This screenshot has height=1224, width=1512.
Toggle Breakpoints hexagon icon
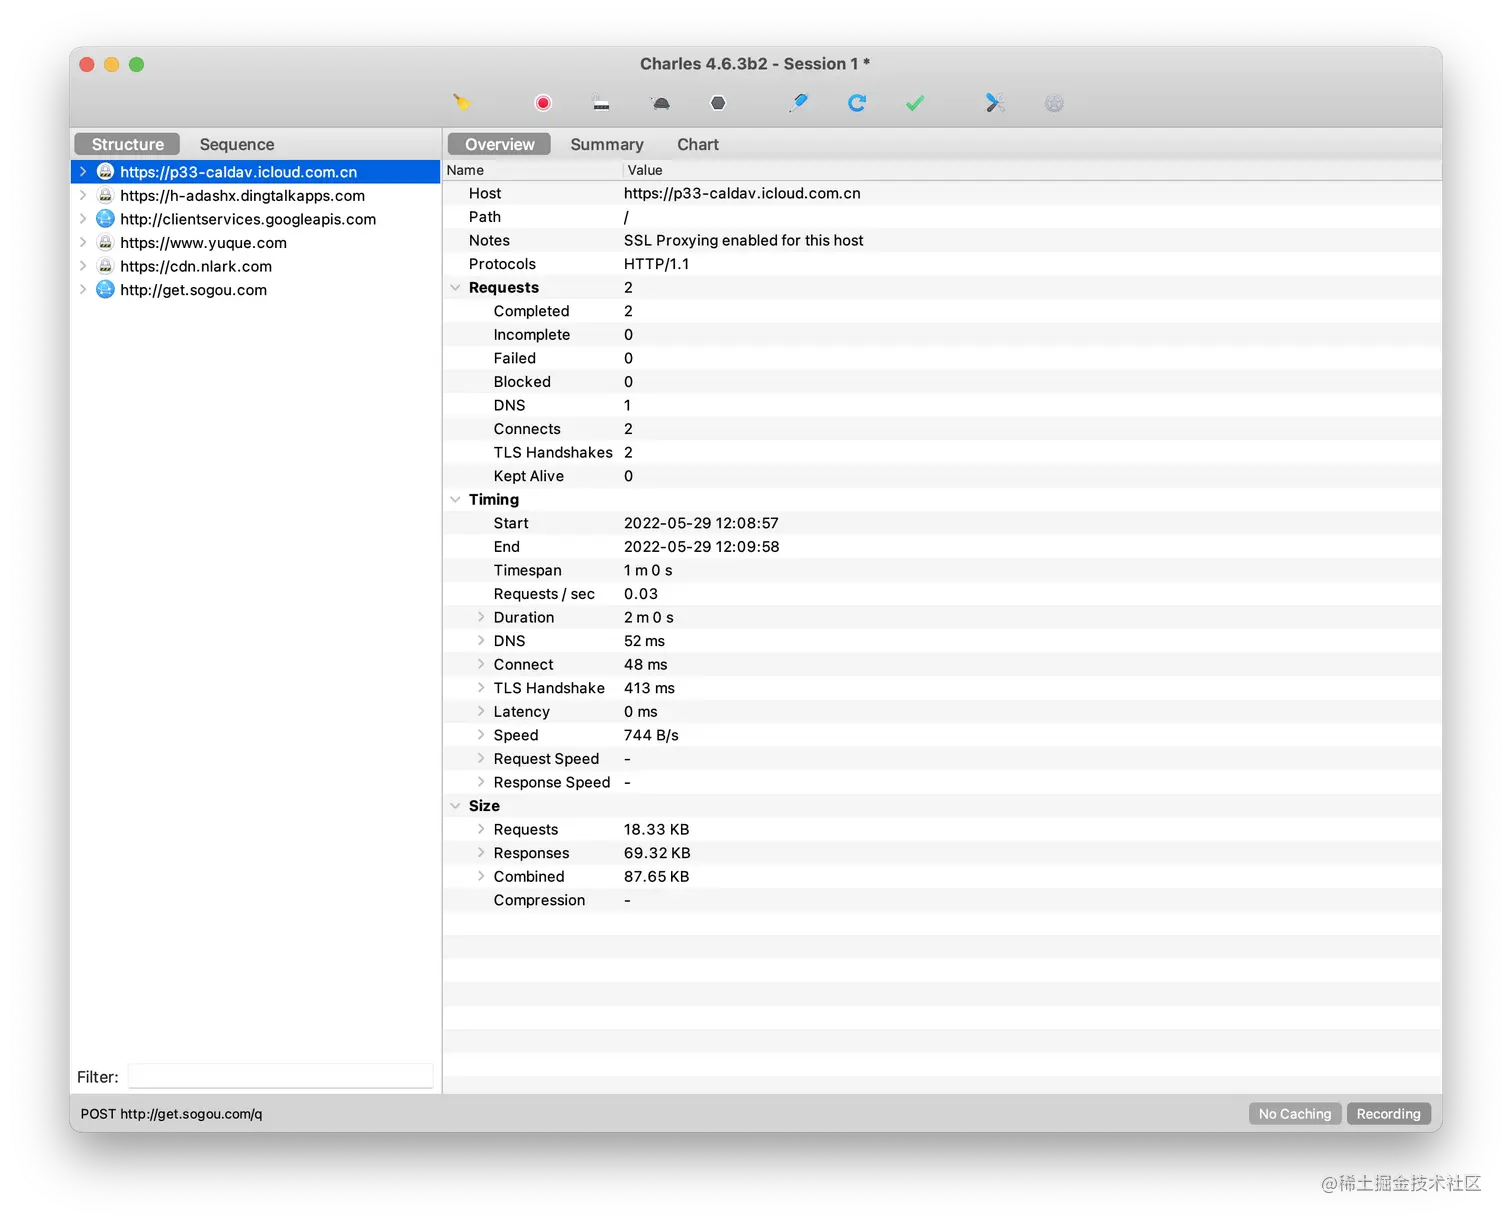point(718,103)
